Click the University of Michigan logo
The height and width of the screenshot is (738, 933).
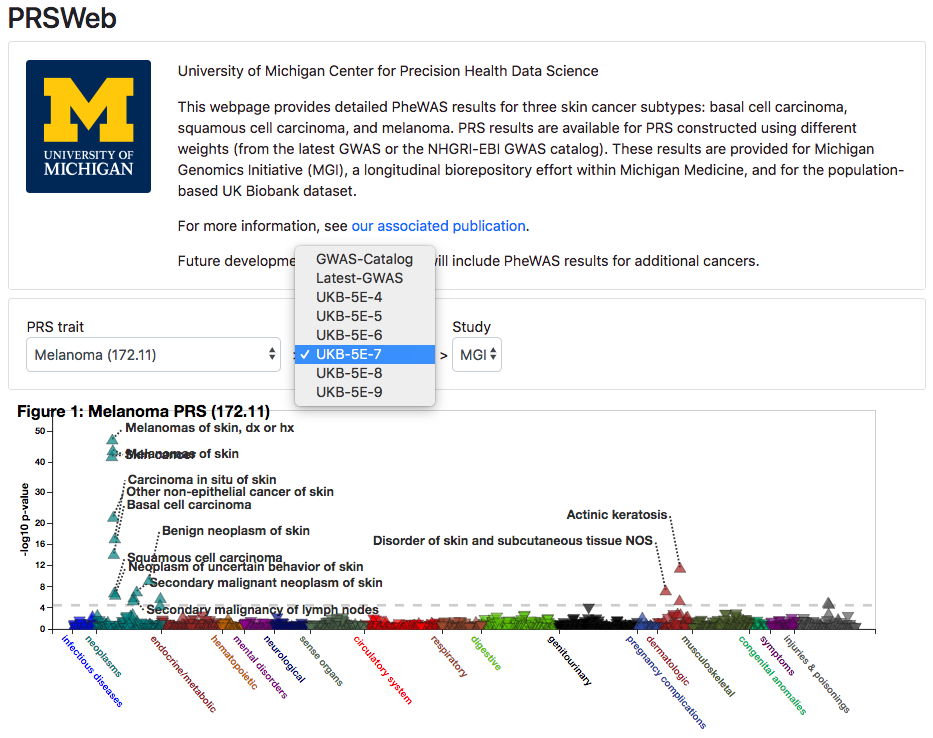pyautogui.click(x=88, y=126)
